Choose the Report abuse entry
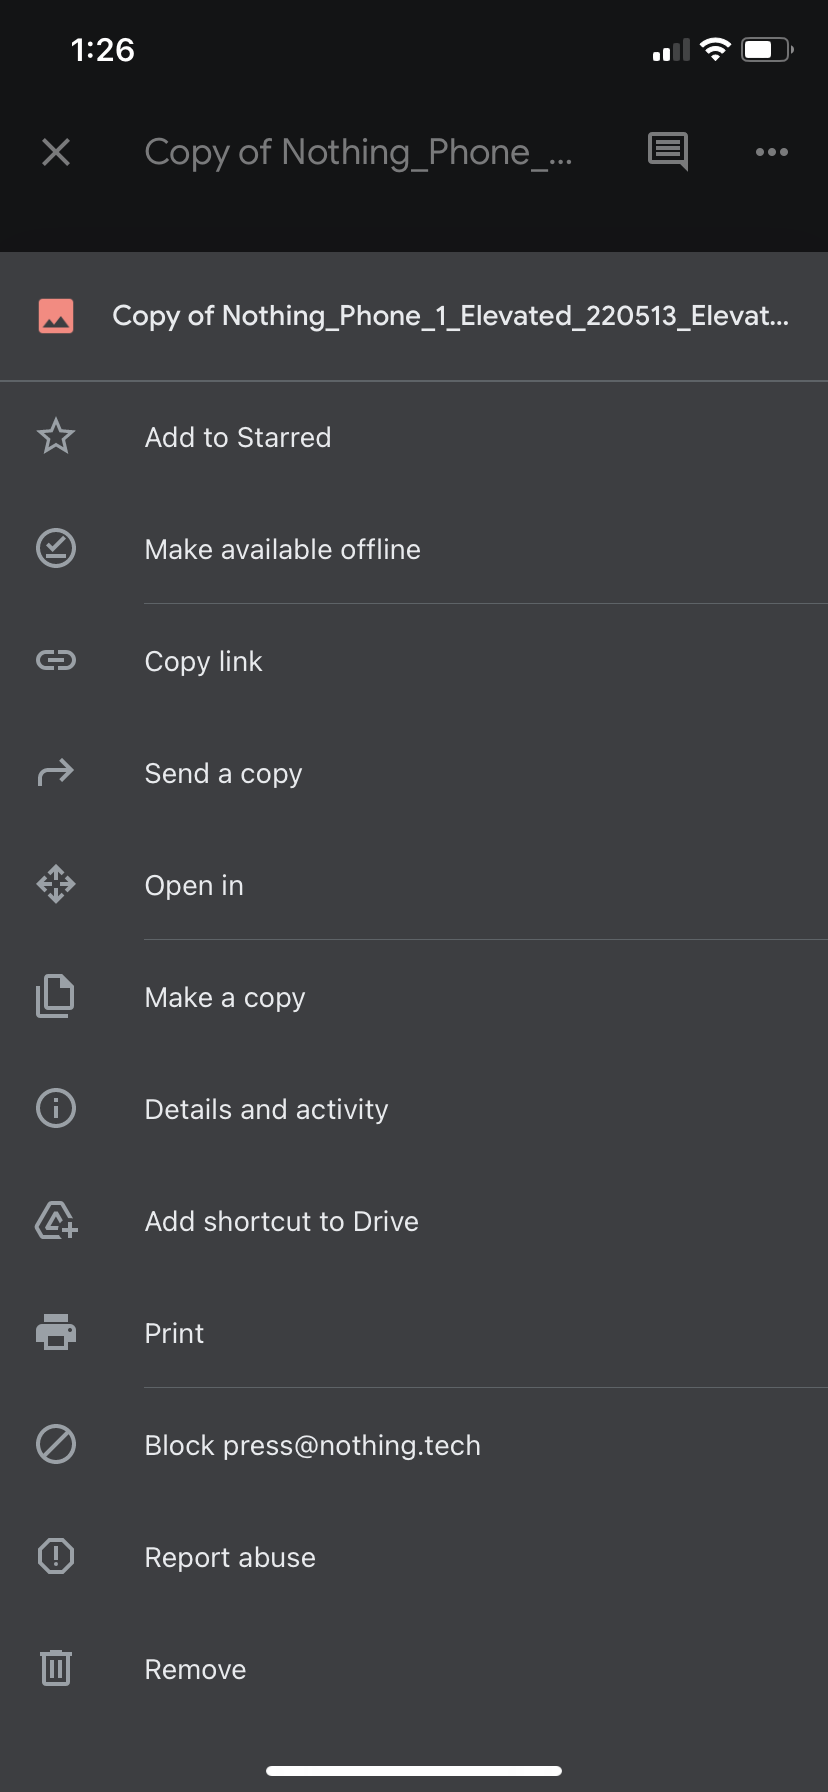The image size is (828, 1792). pyautogui.click(x=230, y=1557)
